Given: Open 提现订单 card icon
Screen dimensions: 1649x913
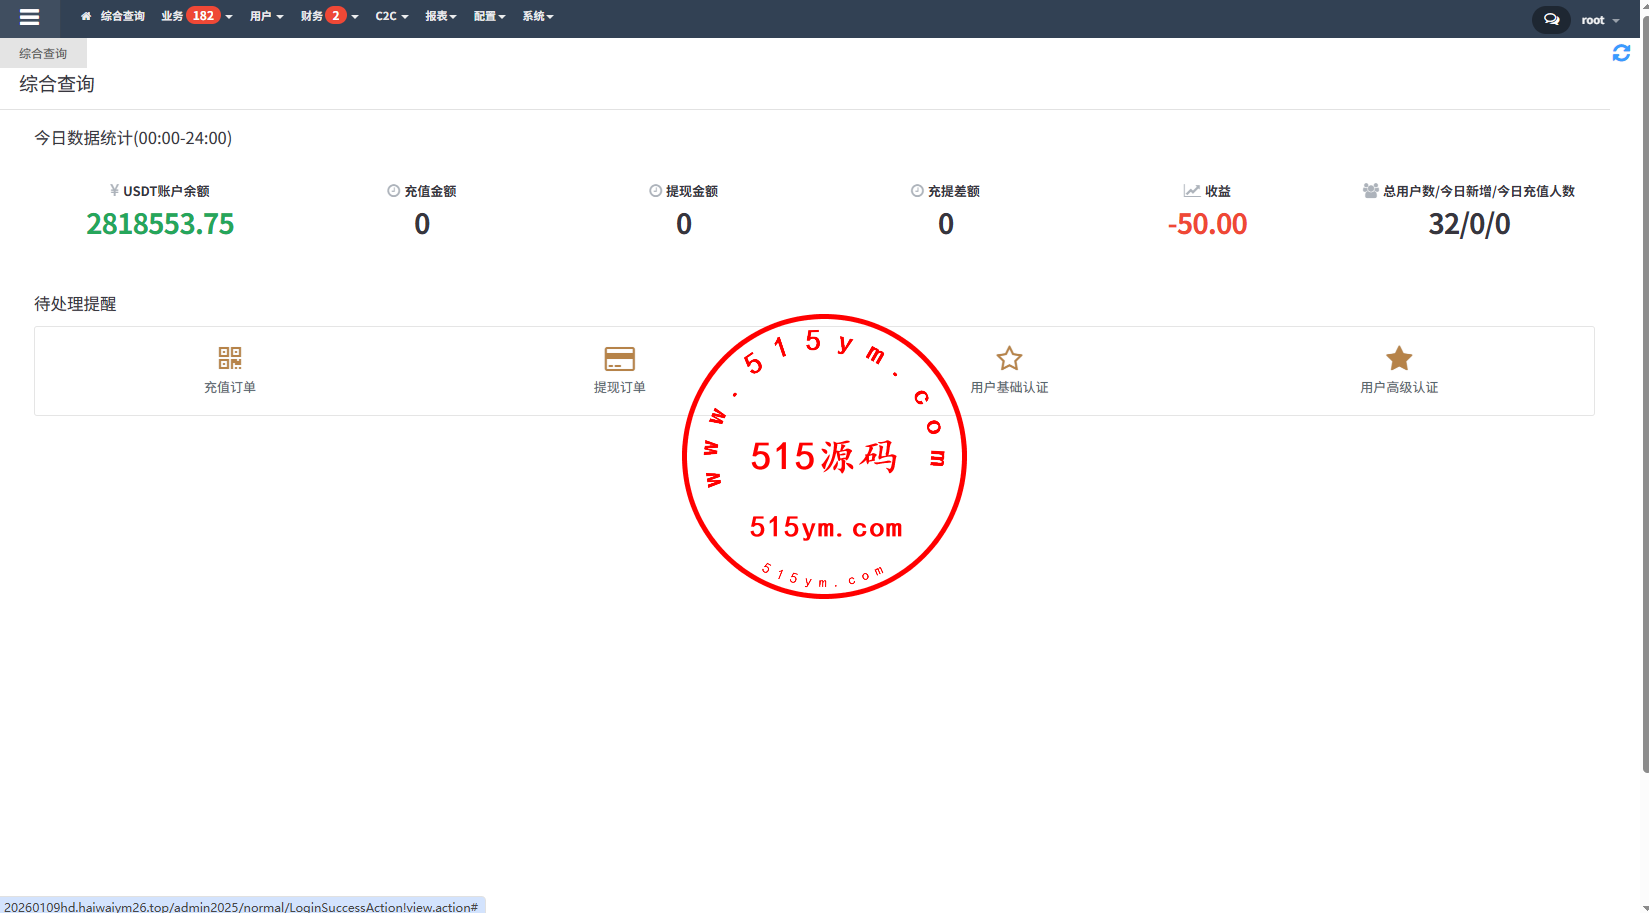Looking at the screenshot, I should 619,358.
